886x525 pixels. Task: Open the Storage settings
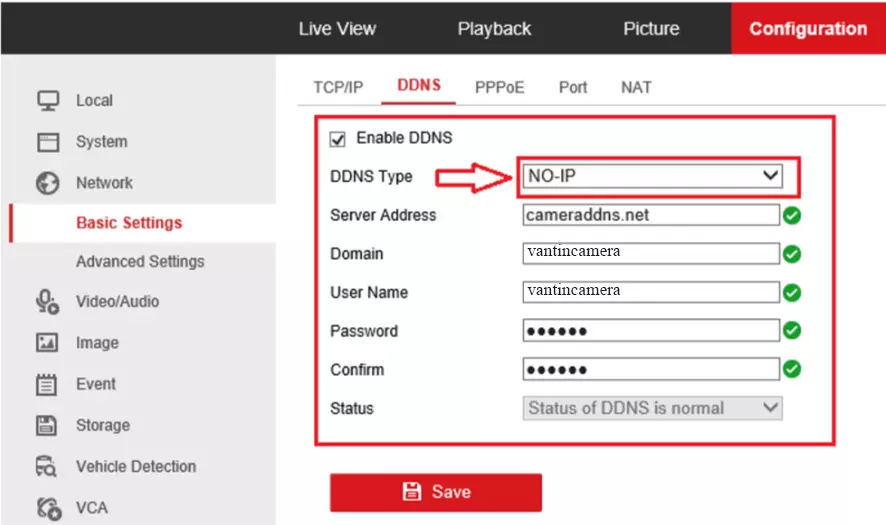pyautogui.click(x=103, y=426)
